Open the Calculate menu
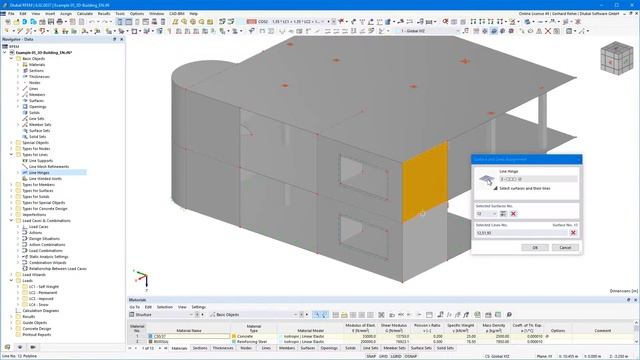This screenshot has width=640, height=360. point(84,13)
